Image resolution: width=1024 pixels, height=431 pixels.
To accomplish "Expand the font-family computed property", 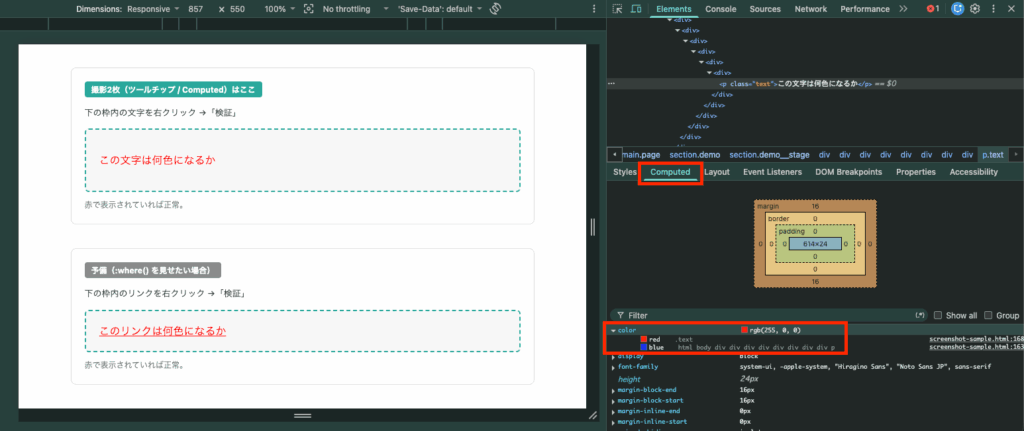I will [613, 368].
